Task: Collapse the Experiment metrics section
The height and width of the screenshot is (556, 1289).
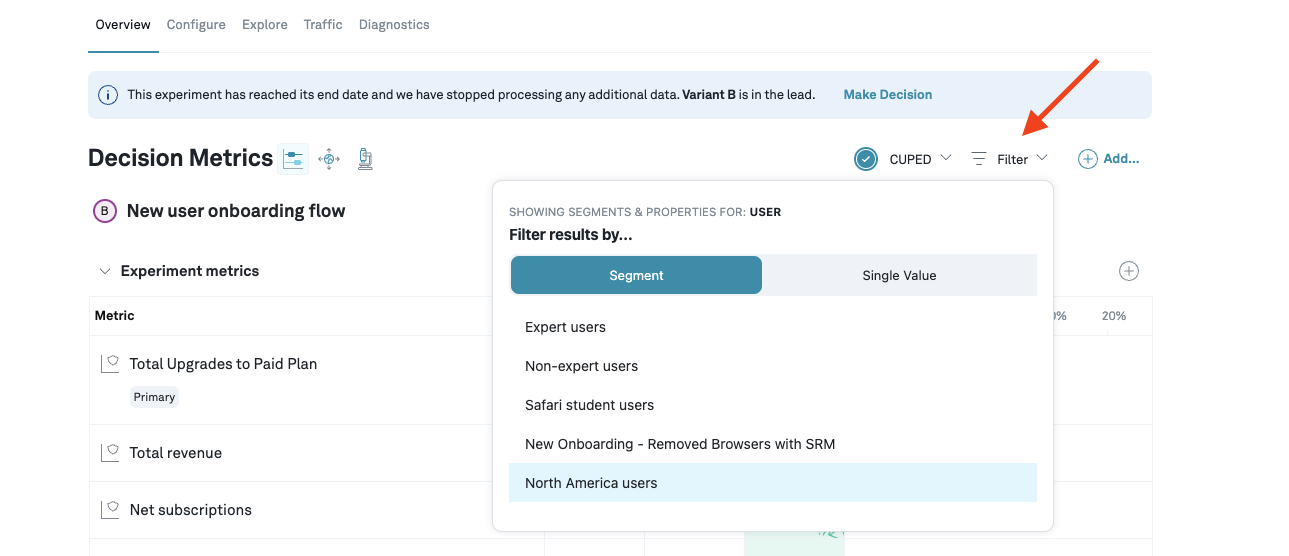Action: click(105, 271)
